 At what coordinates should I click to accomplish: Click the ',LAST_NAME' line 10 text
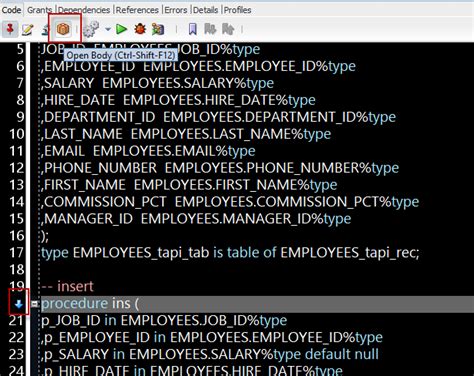point(186,134)
